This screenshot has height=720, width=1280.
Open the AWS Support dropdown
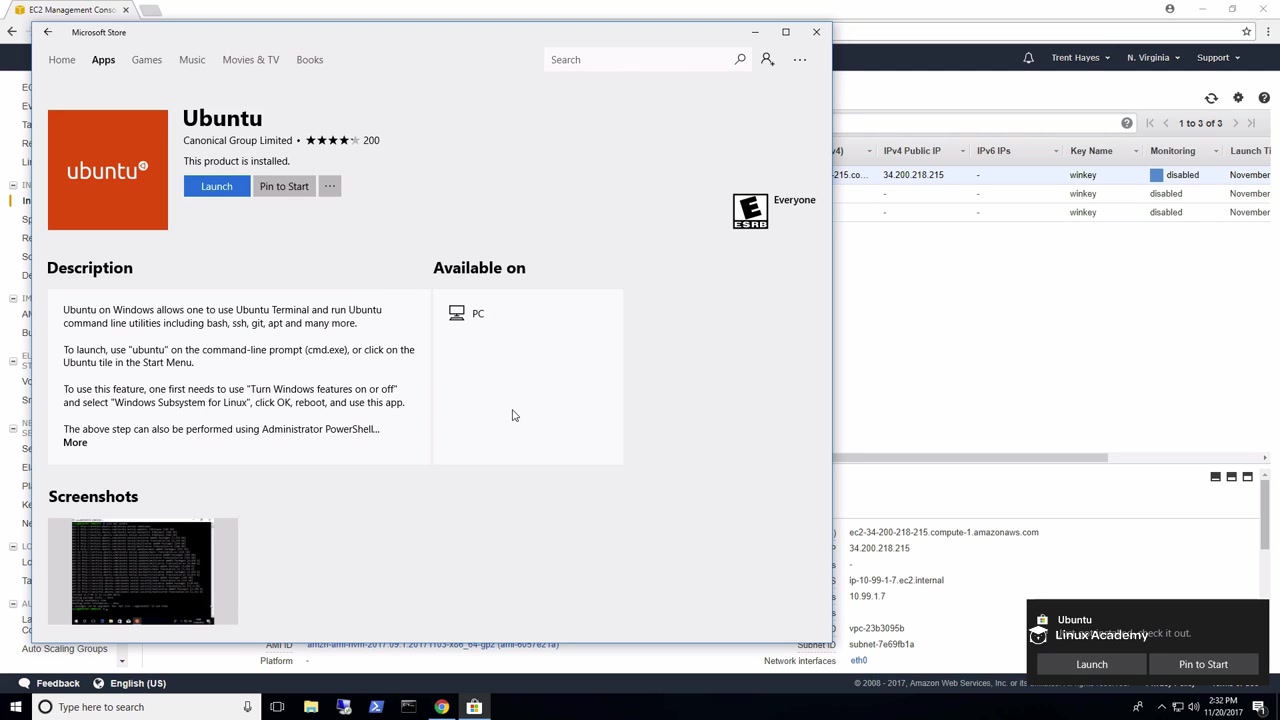tap(1218, 58)
